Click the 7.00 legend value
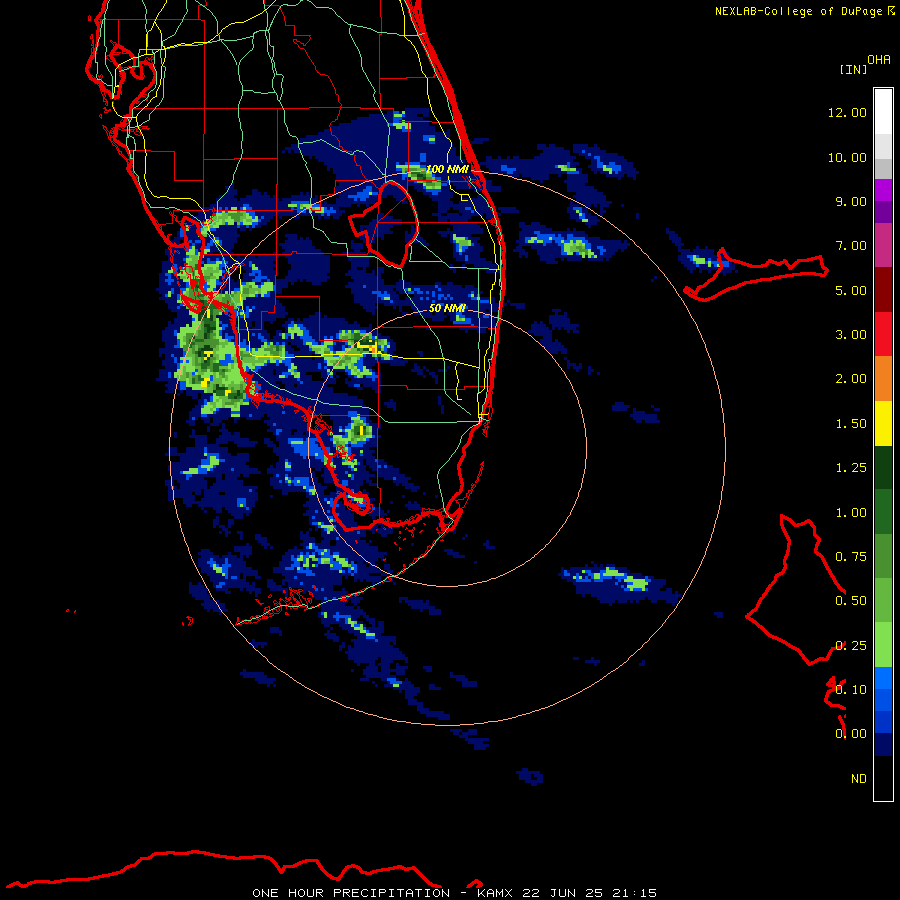900x900 pixels. (x=851, y=246)
